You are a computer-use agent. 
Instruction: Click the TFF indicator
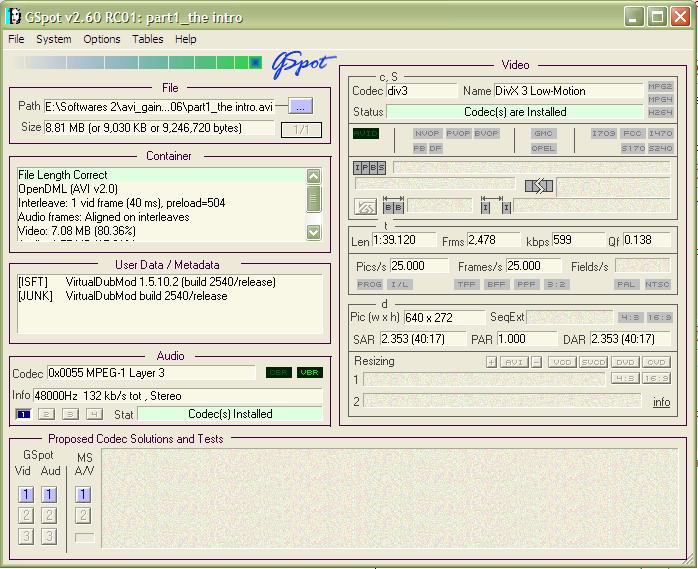467,284
